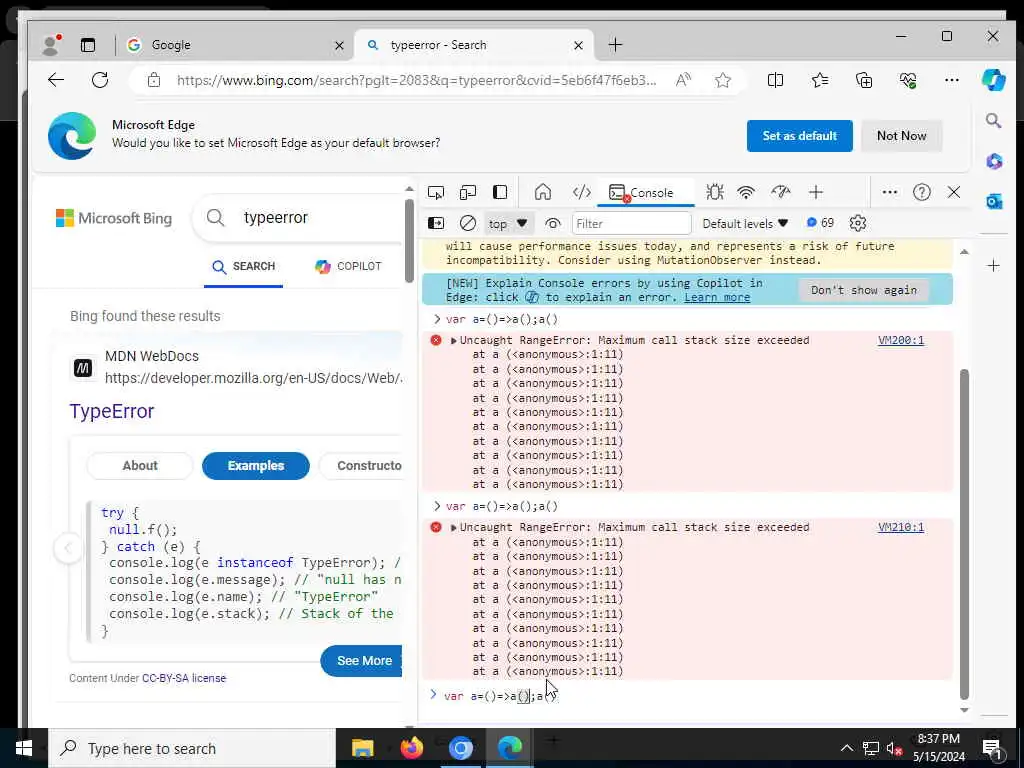
Task: Close the Google tab
Action: click(x=339, y=45)
